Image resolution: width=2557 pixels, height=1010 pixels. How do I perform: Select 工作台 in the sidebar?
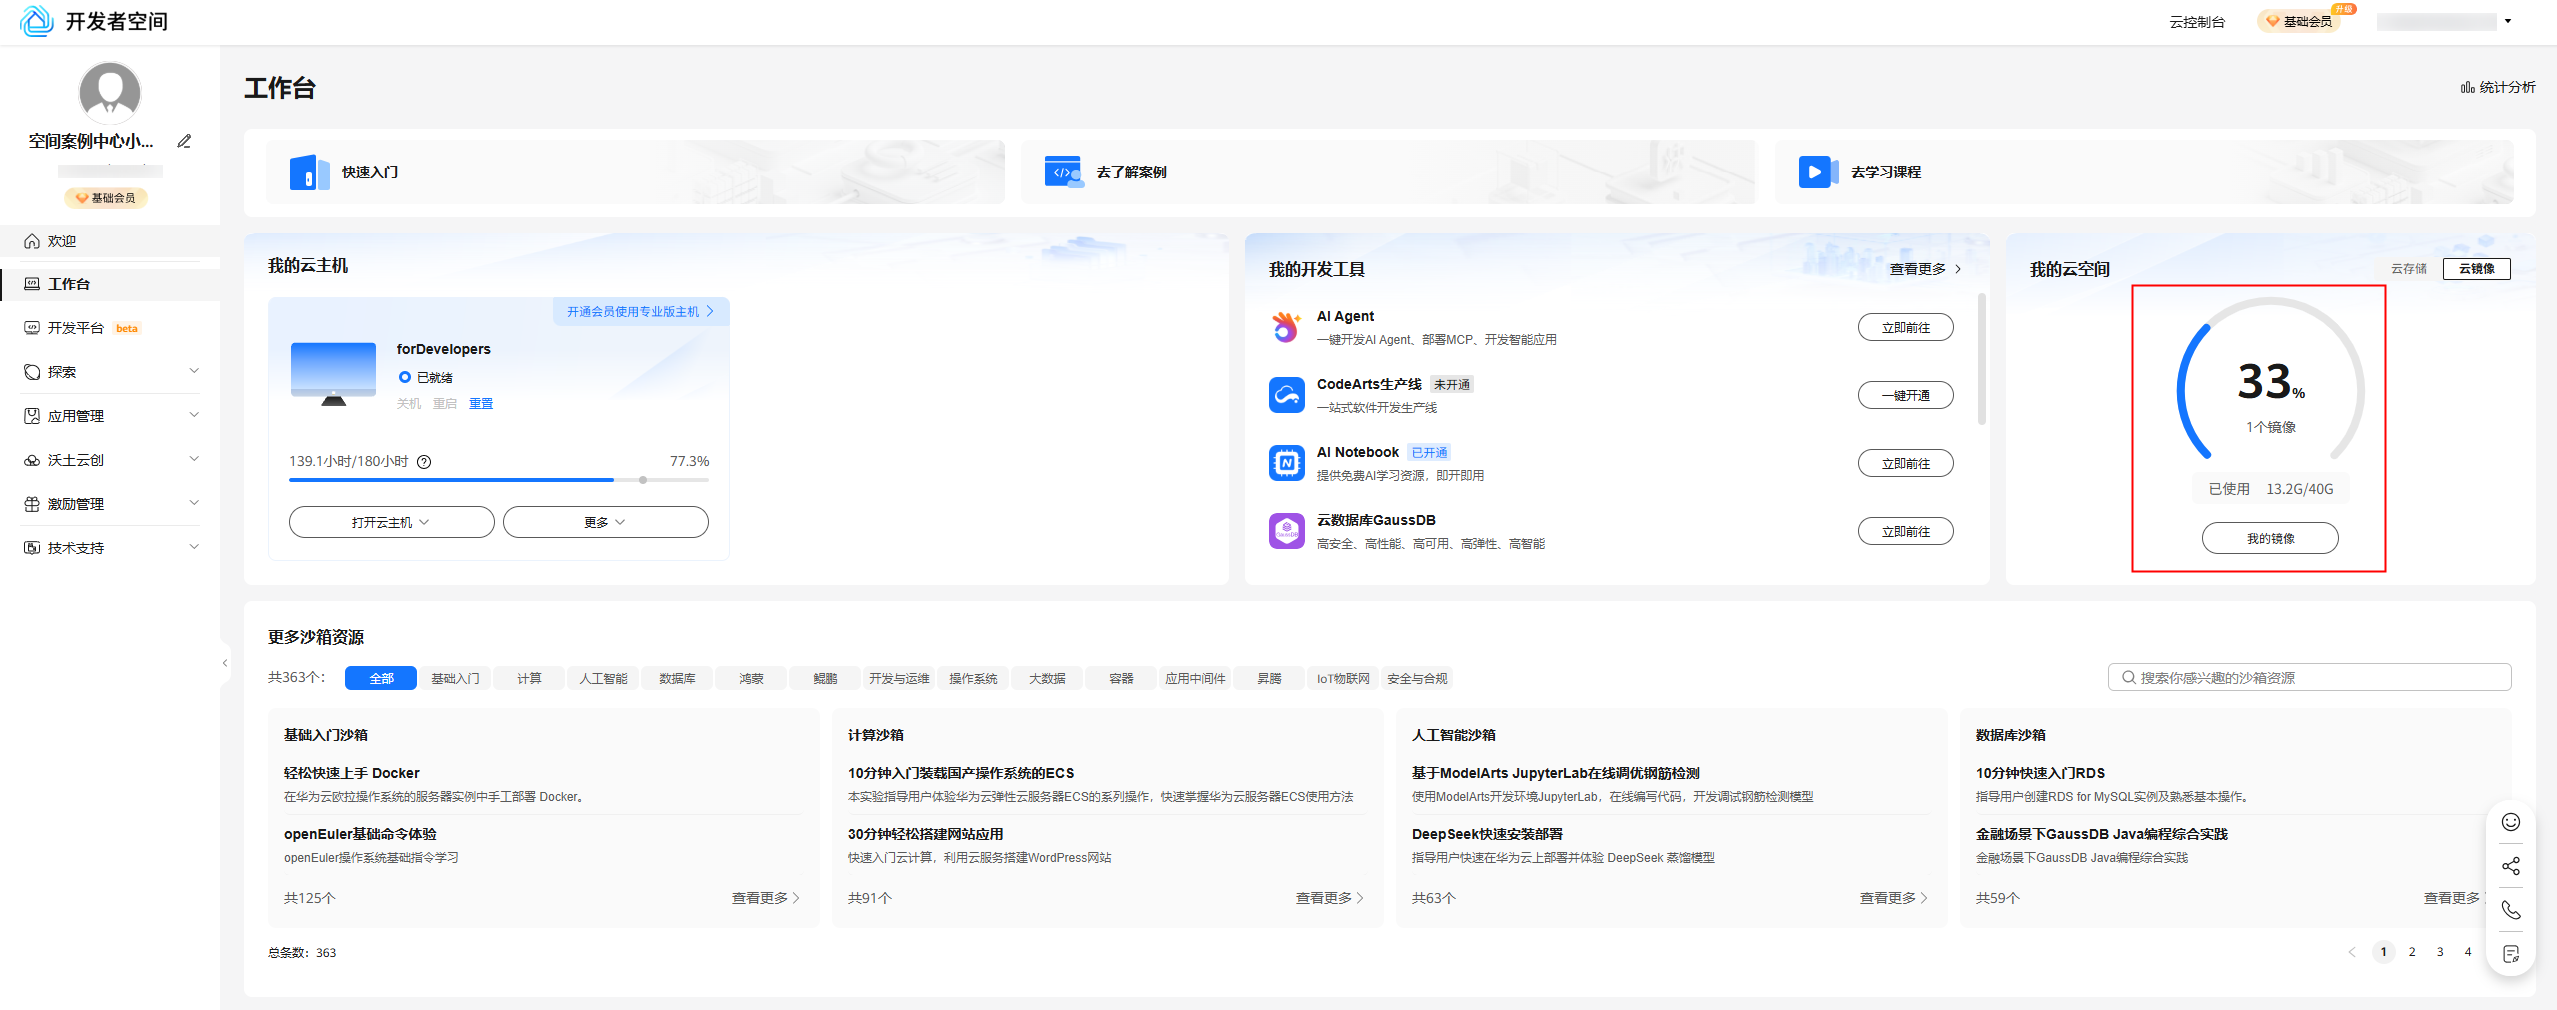tap(110, 284)
